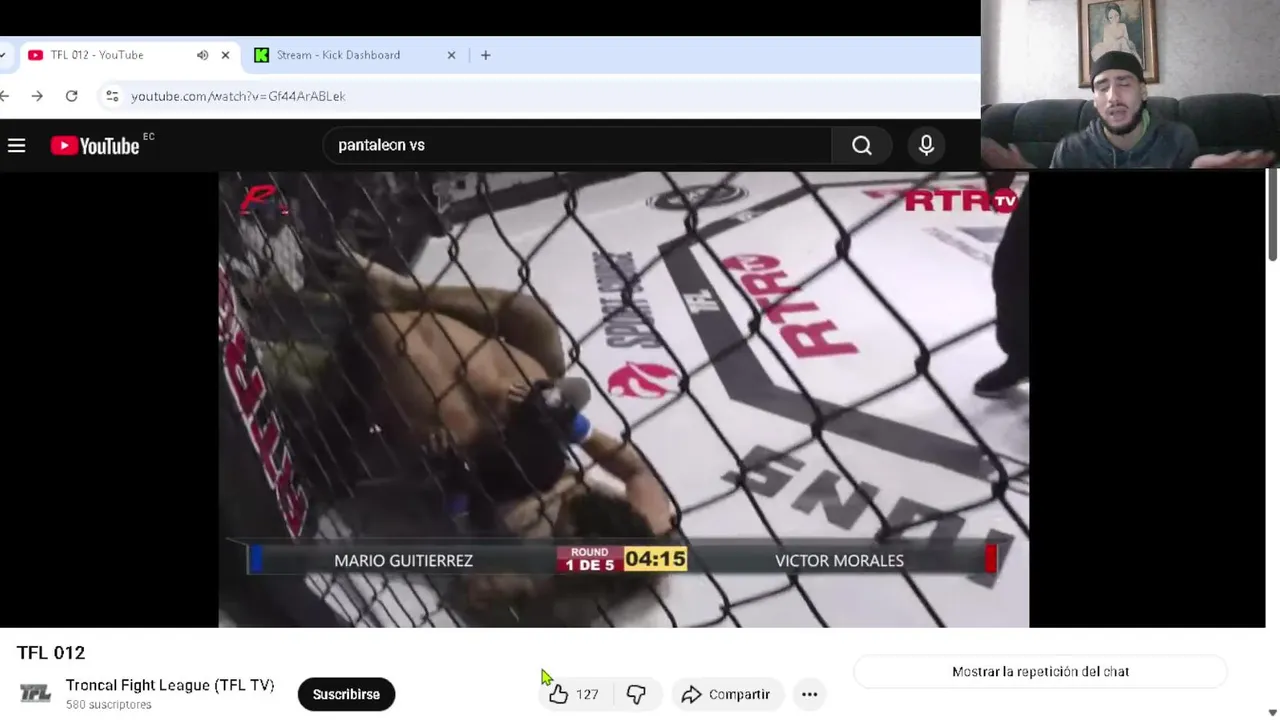Open the three-dot more actions menu
The height and width of the screenshot is (720, 1280).
pyautogui.click(x=809, y=694)
